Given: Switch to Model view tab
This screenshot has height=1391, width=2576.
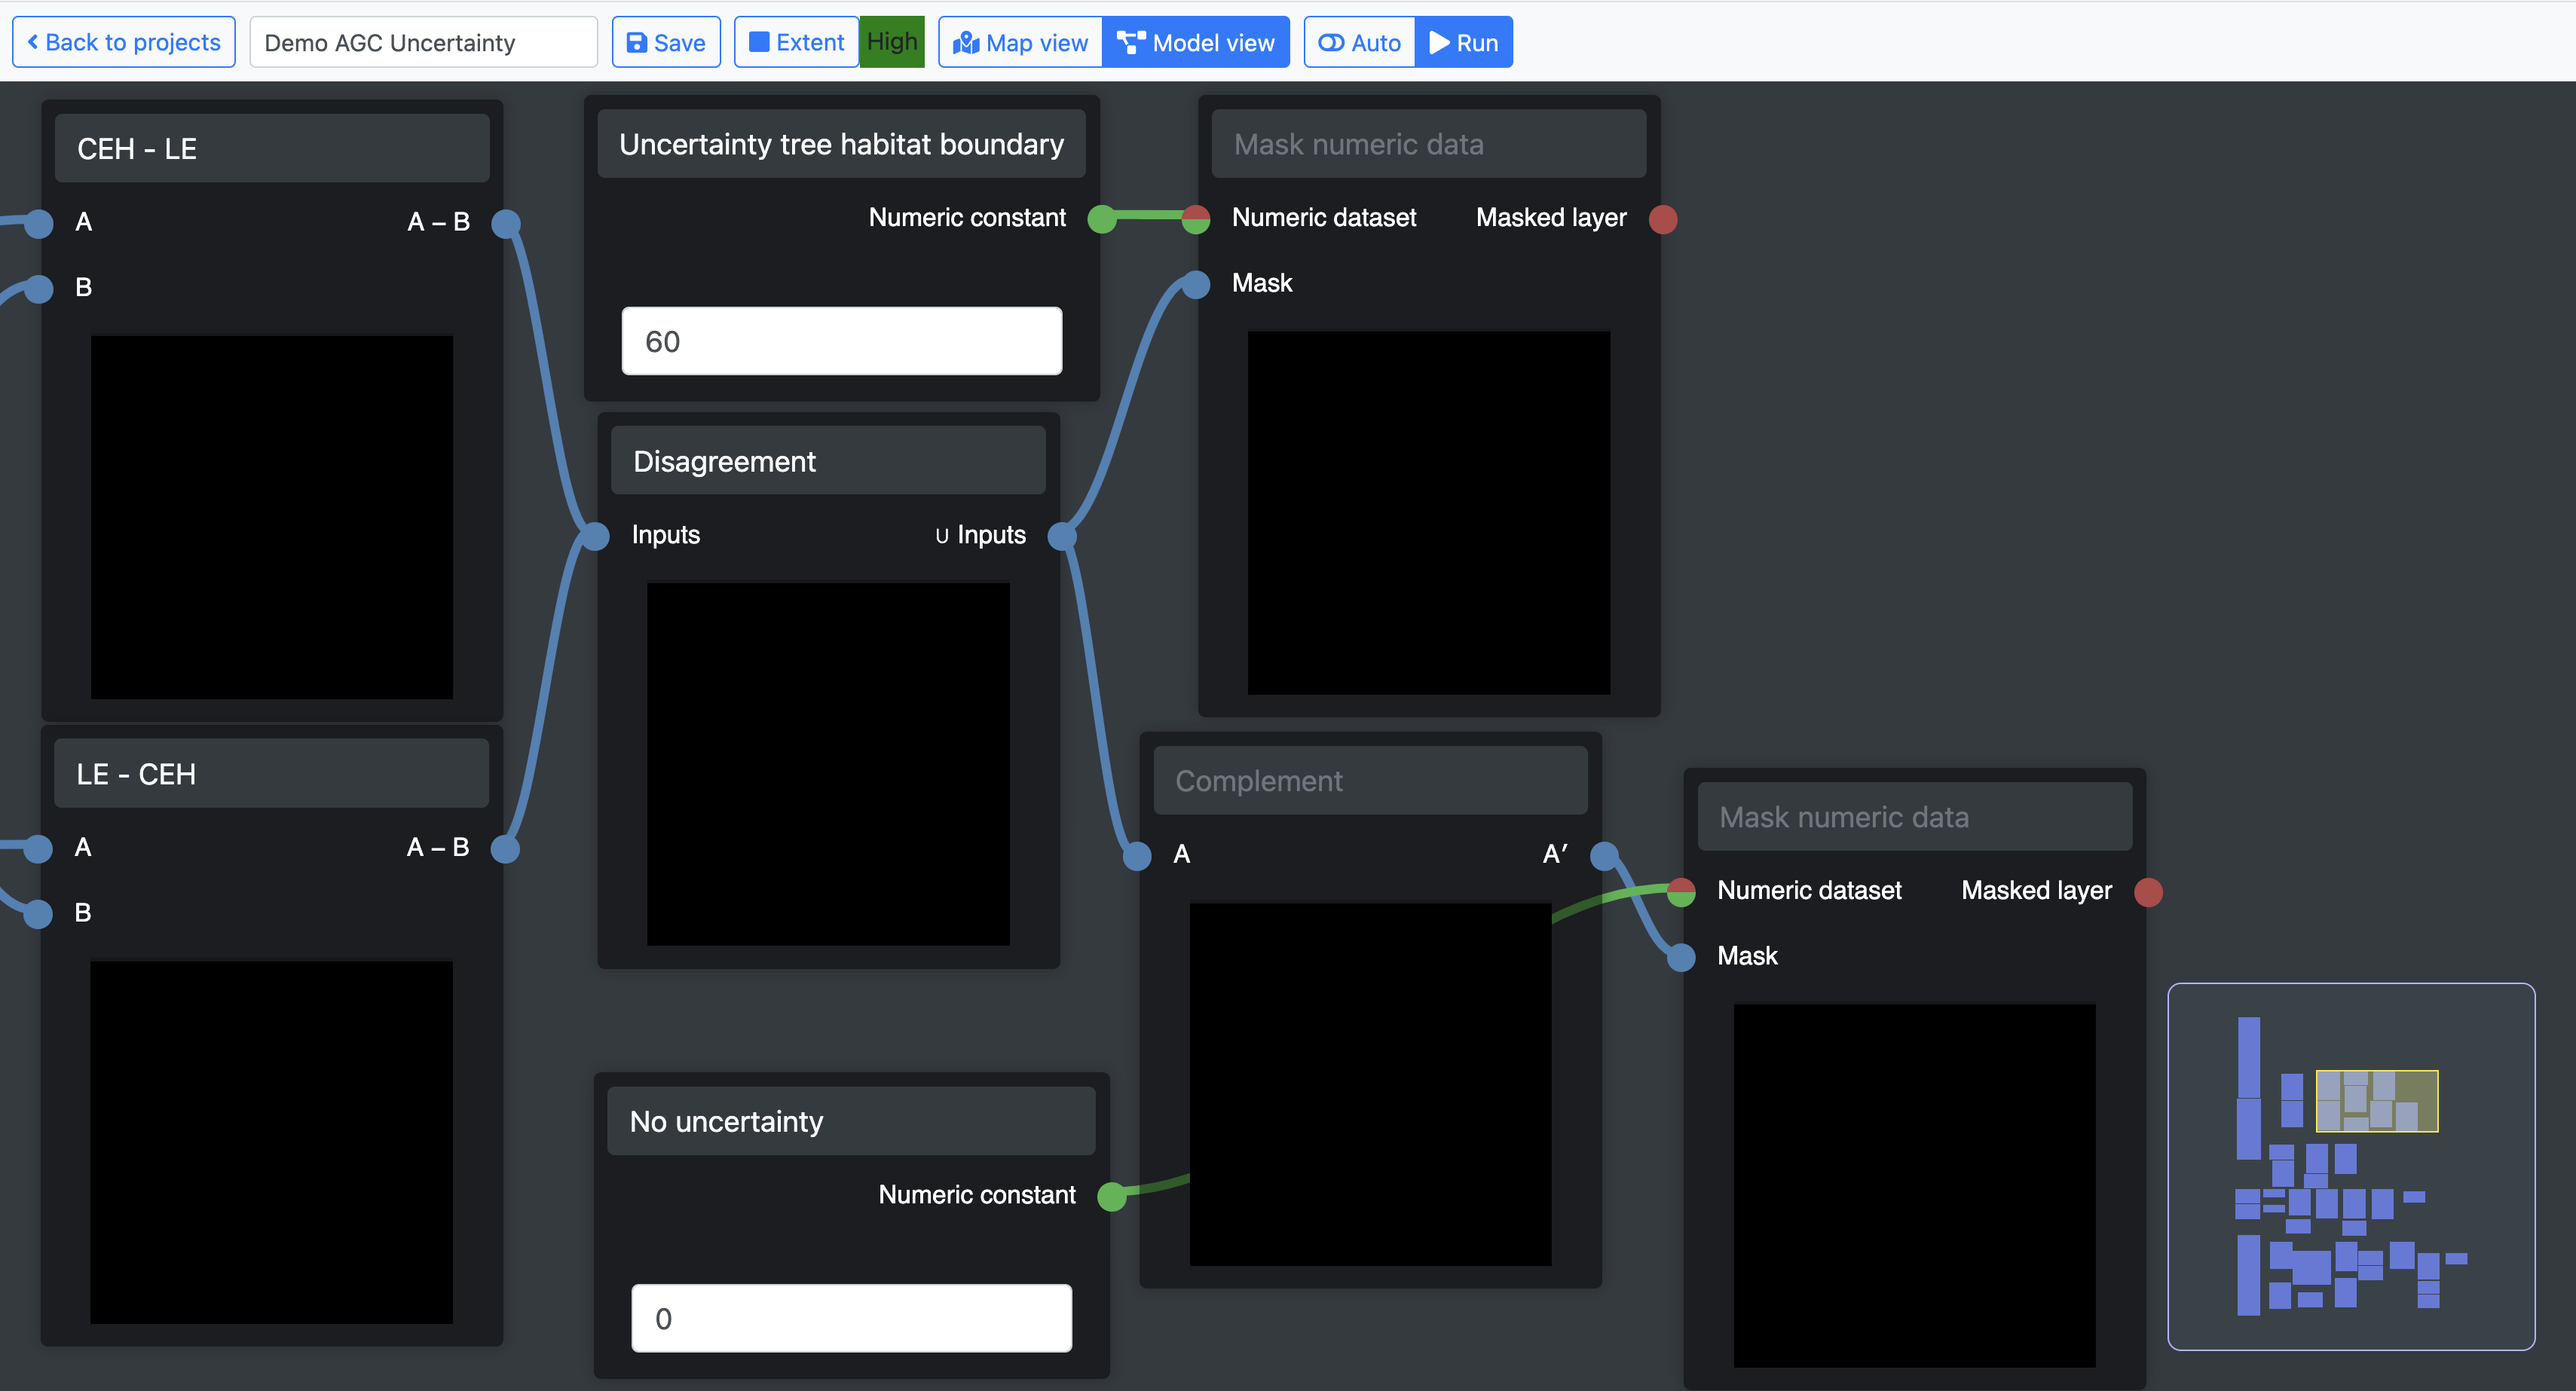Looking at the screenshot, I should click(x=1196, y=43).
